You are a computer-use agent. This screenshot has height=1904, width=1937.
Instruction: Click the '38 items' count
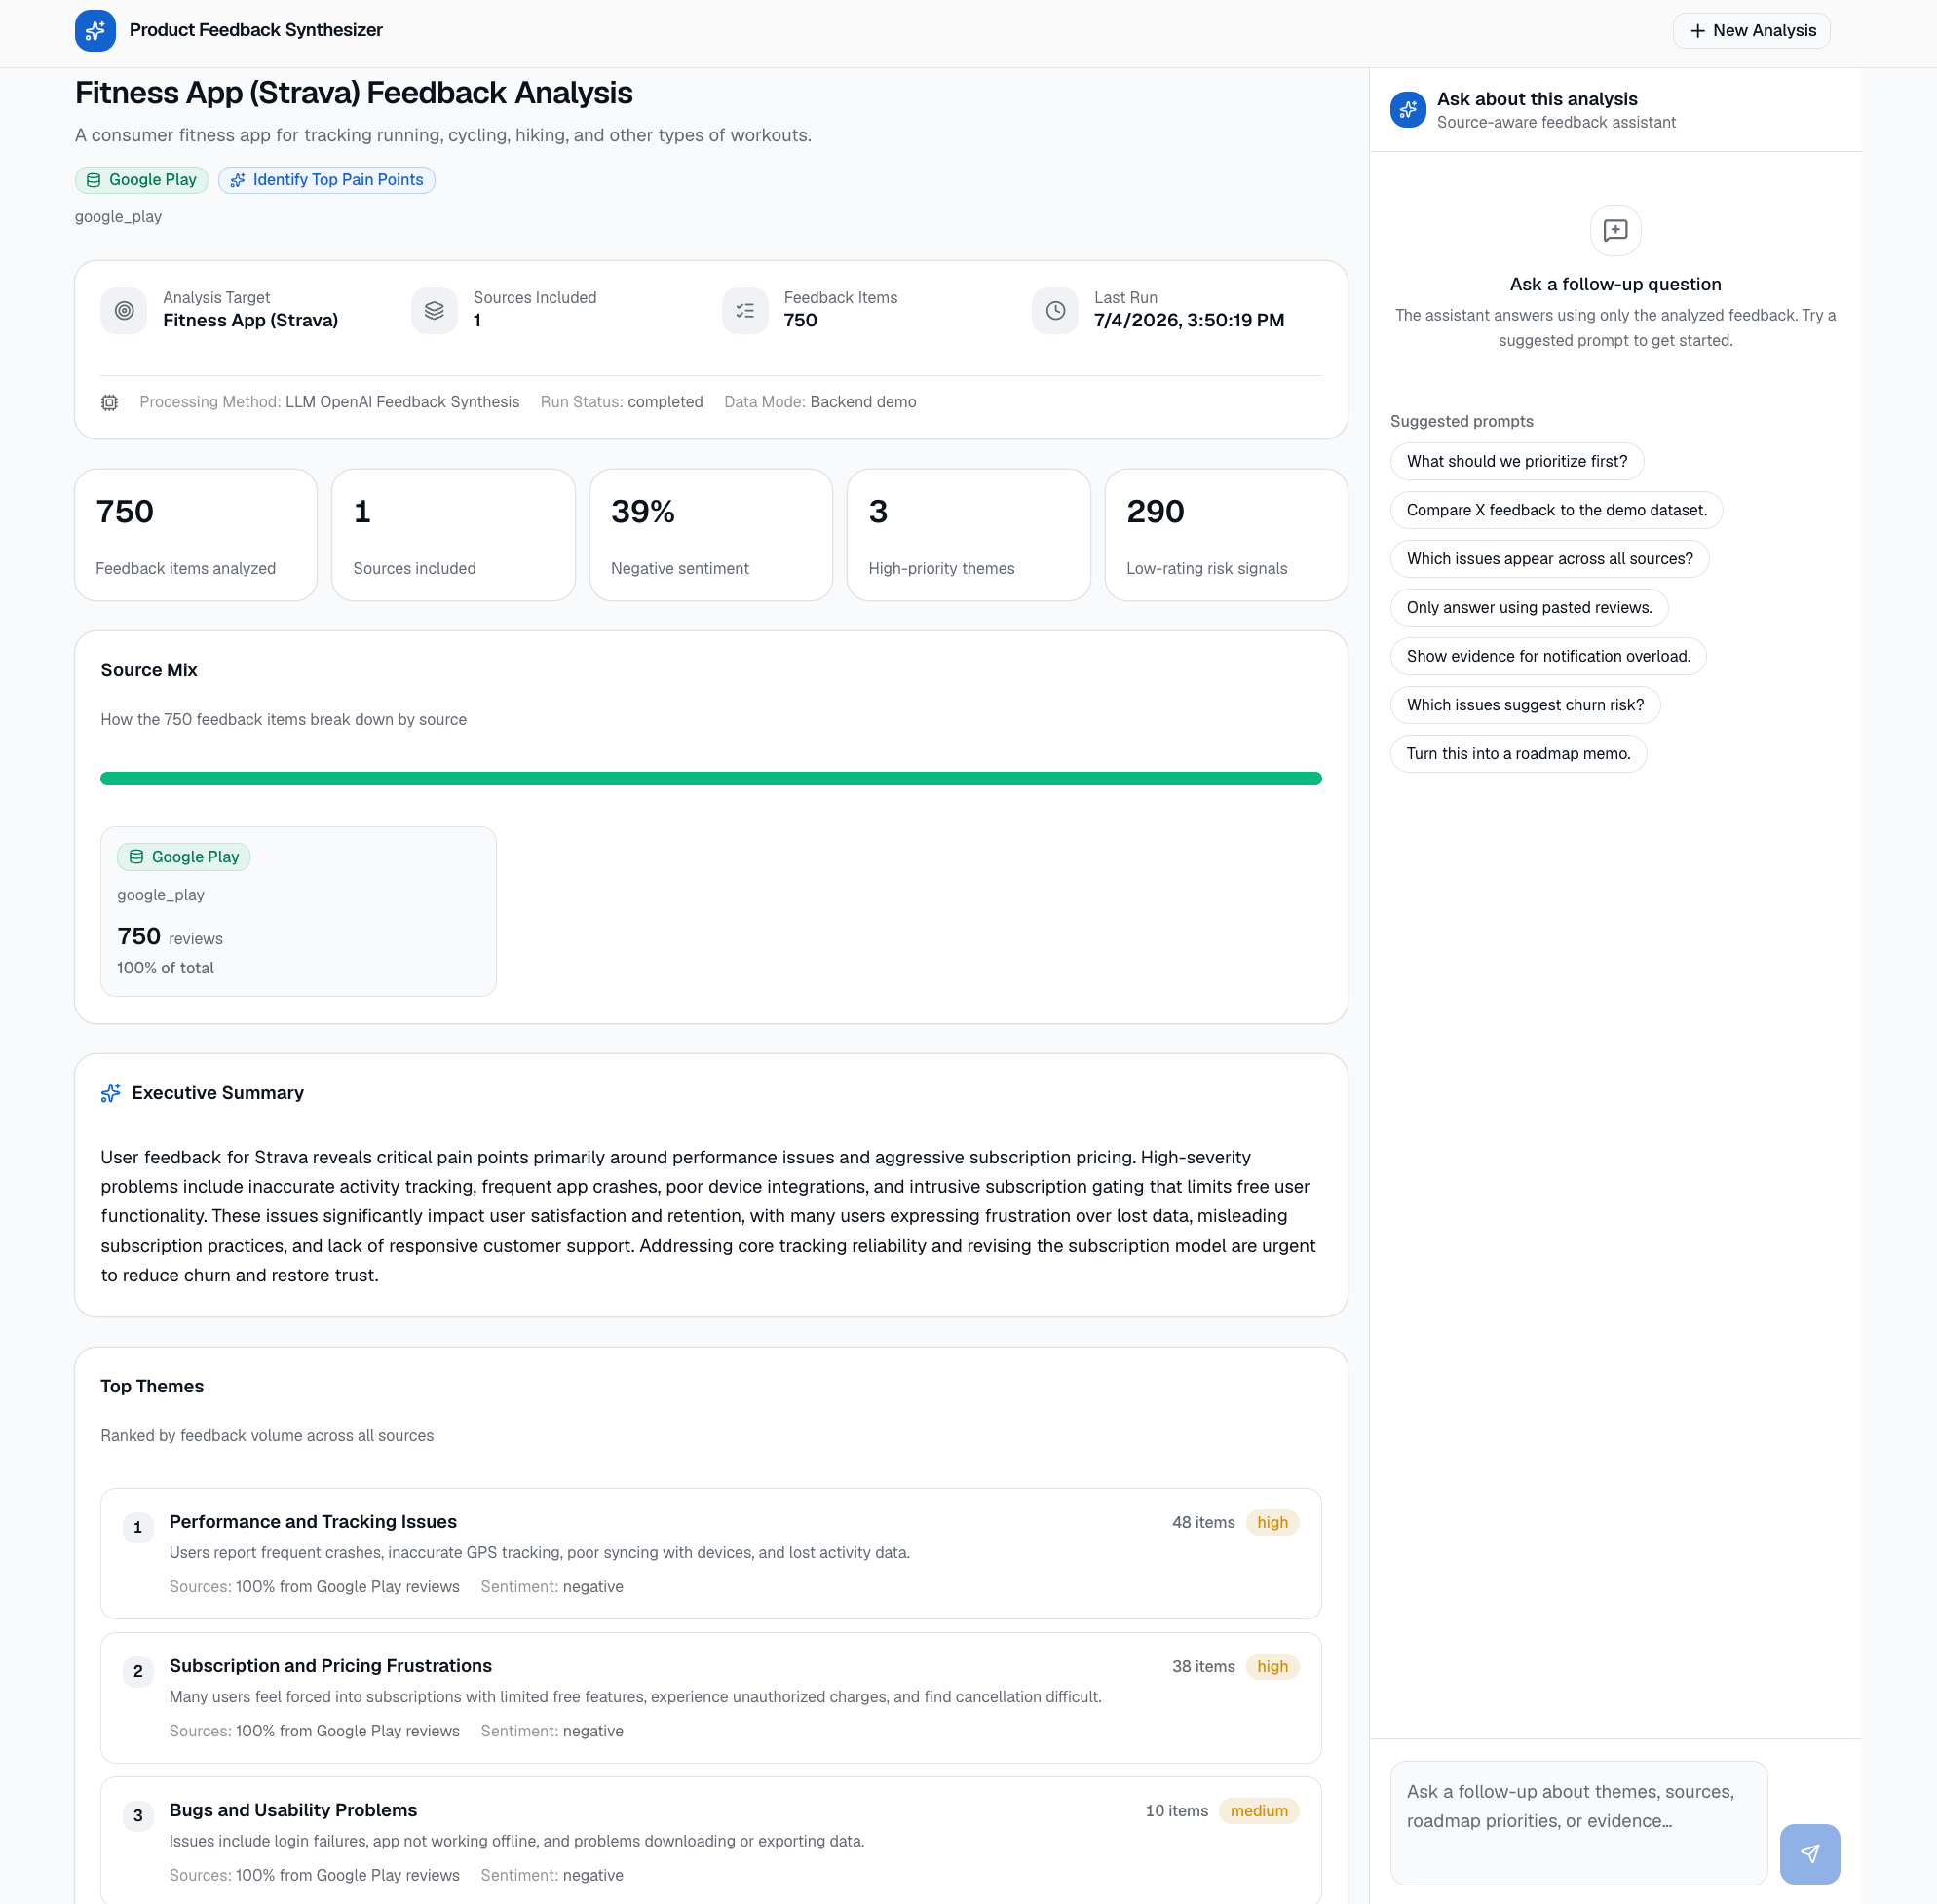[1203, 1666]
